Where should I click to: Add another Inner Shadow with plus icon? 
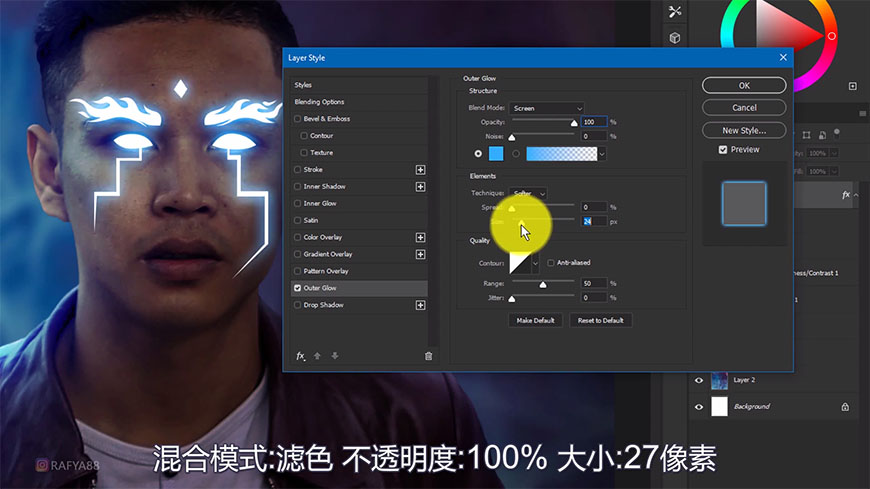[x=421, y=187]
